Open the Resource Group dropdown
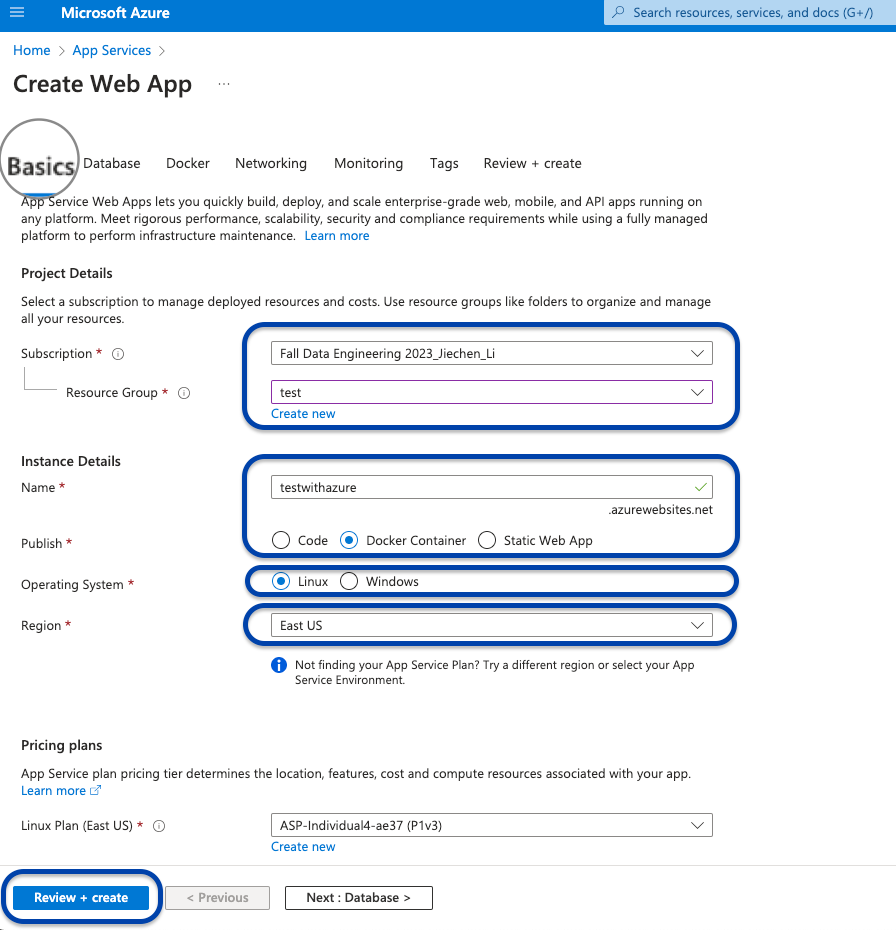 [492, 392]
